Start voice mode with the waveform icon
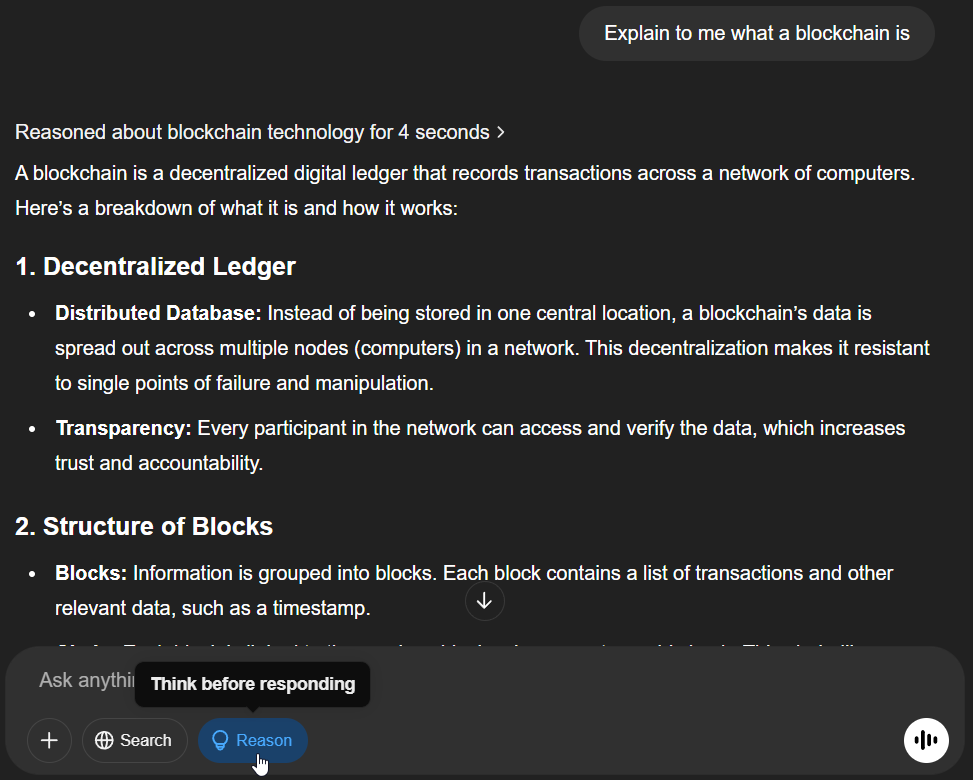The height and width of the screenshot is (780, 973). pos(926,740)
